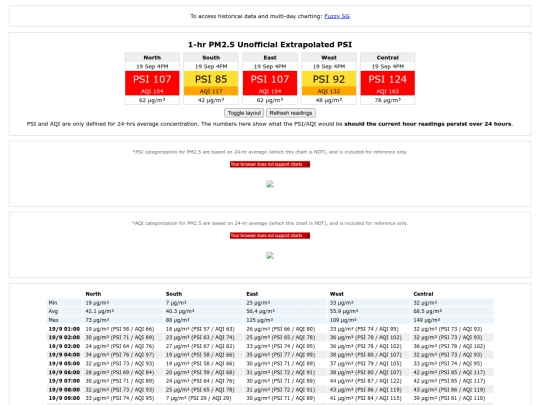This screenshot has height=405, width=540.
Task: Click the PSI categorization footnote text
Action: (270, 152)
